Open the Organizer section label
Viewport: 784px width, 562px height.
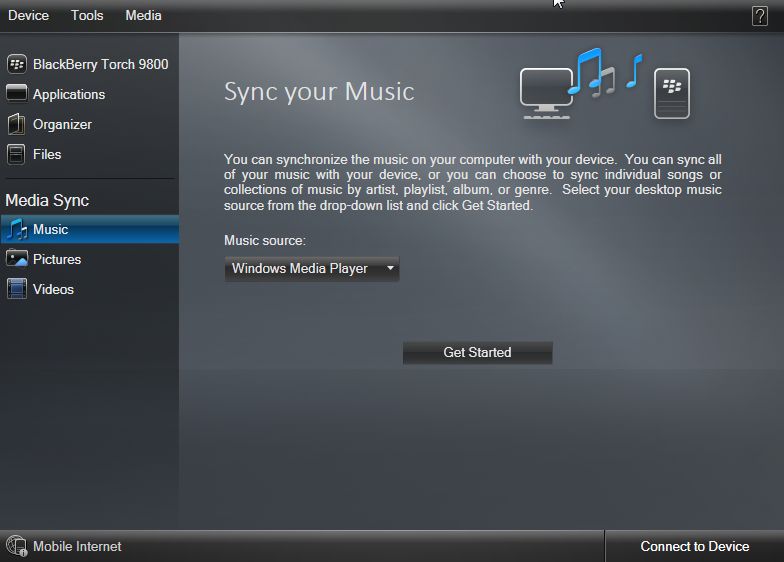(62, 124)
